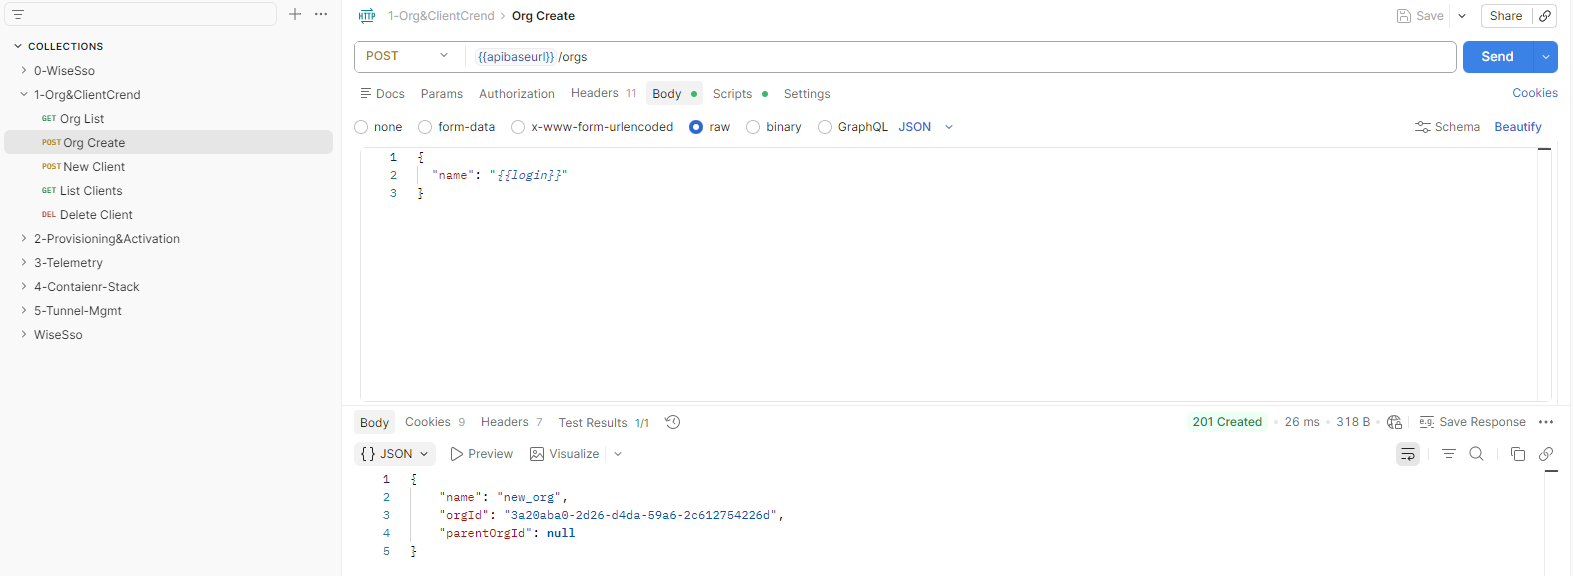Switch to the request Body tab
Image resolution: width=1573 pixels, height=576 pixels.
click(674, 94)
